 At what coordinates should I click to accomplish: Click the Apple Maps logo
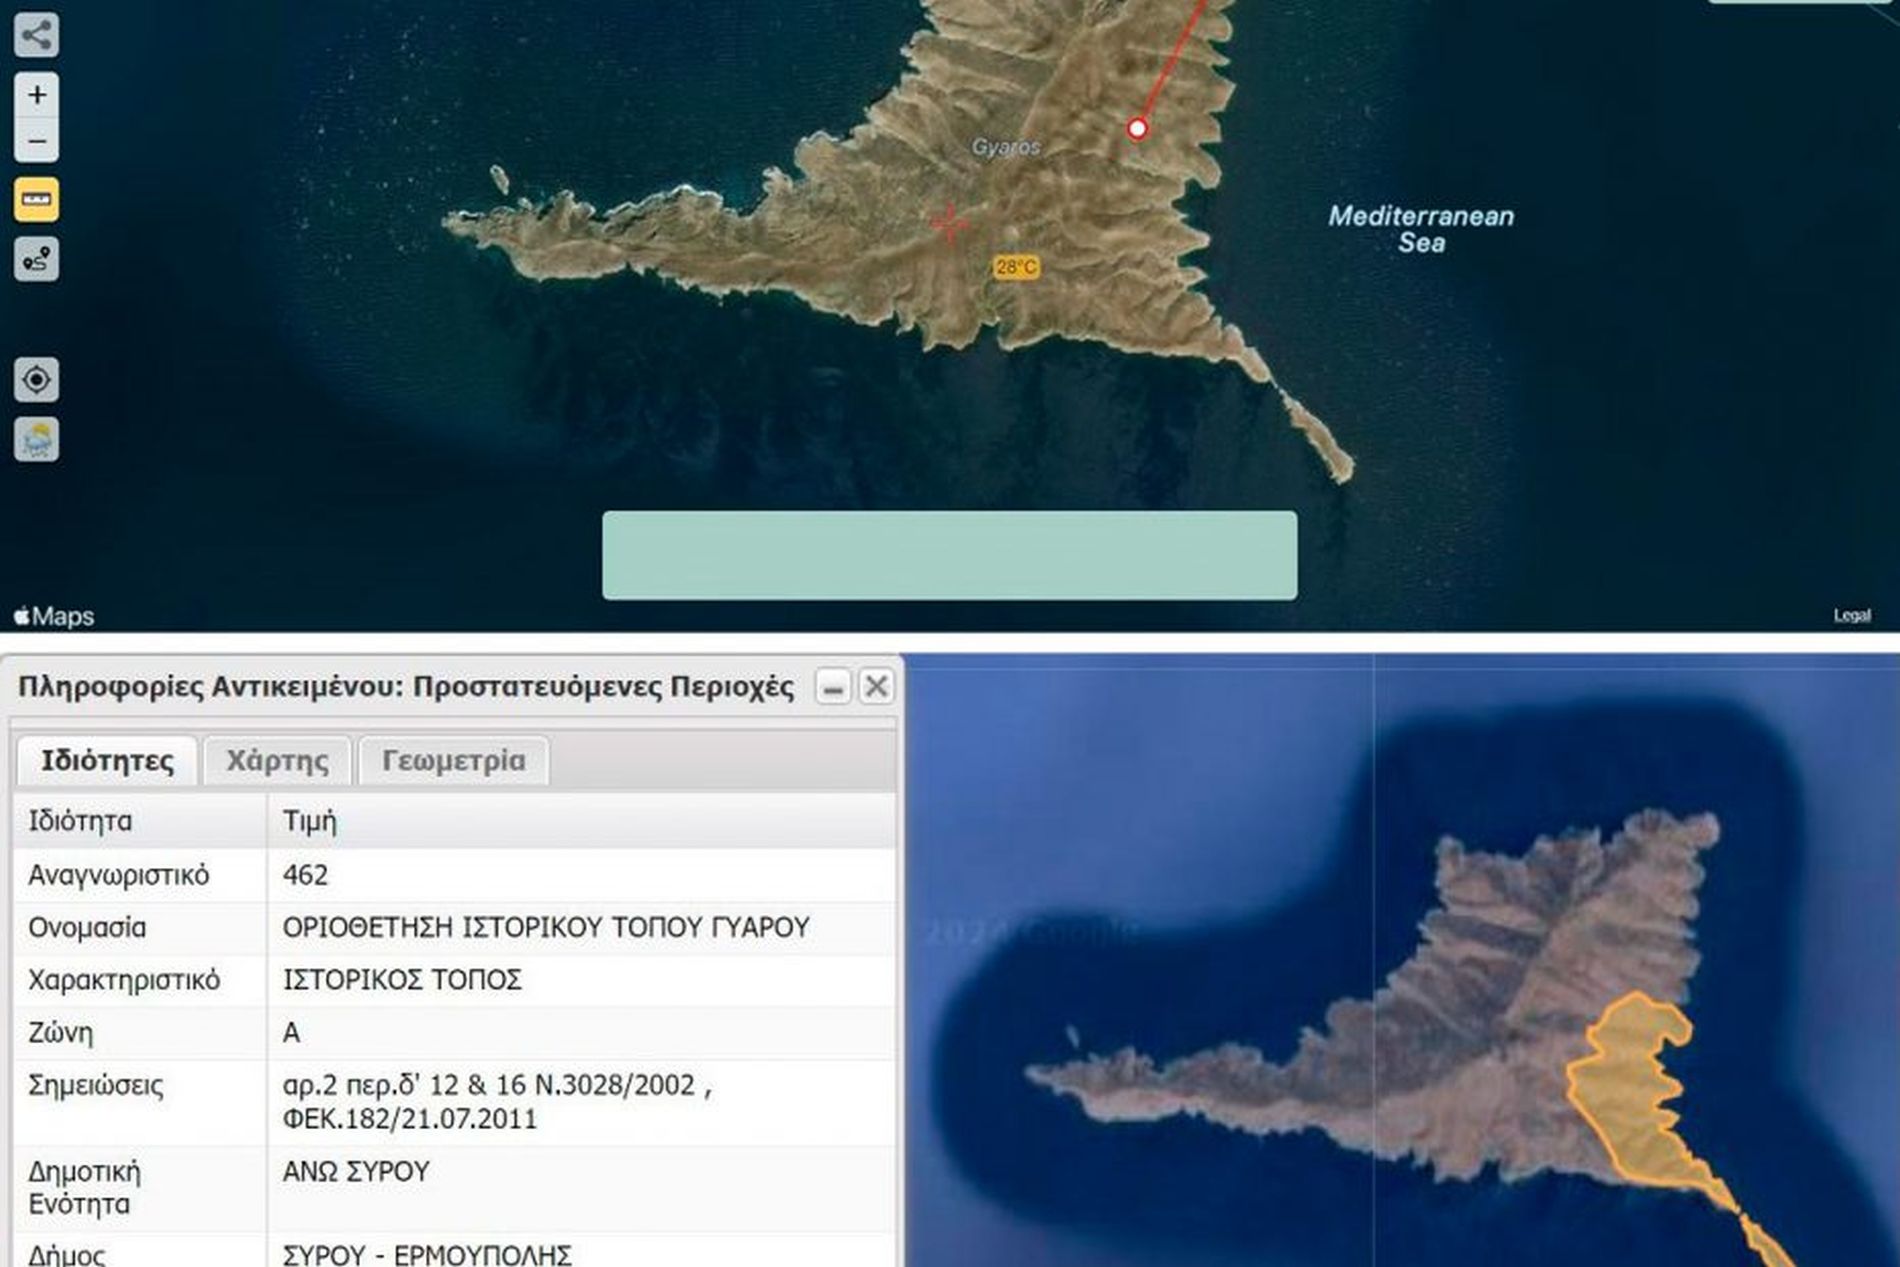coord(55,616)
